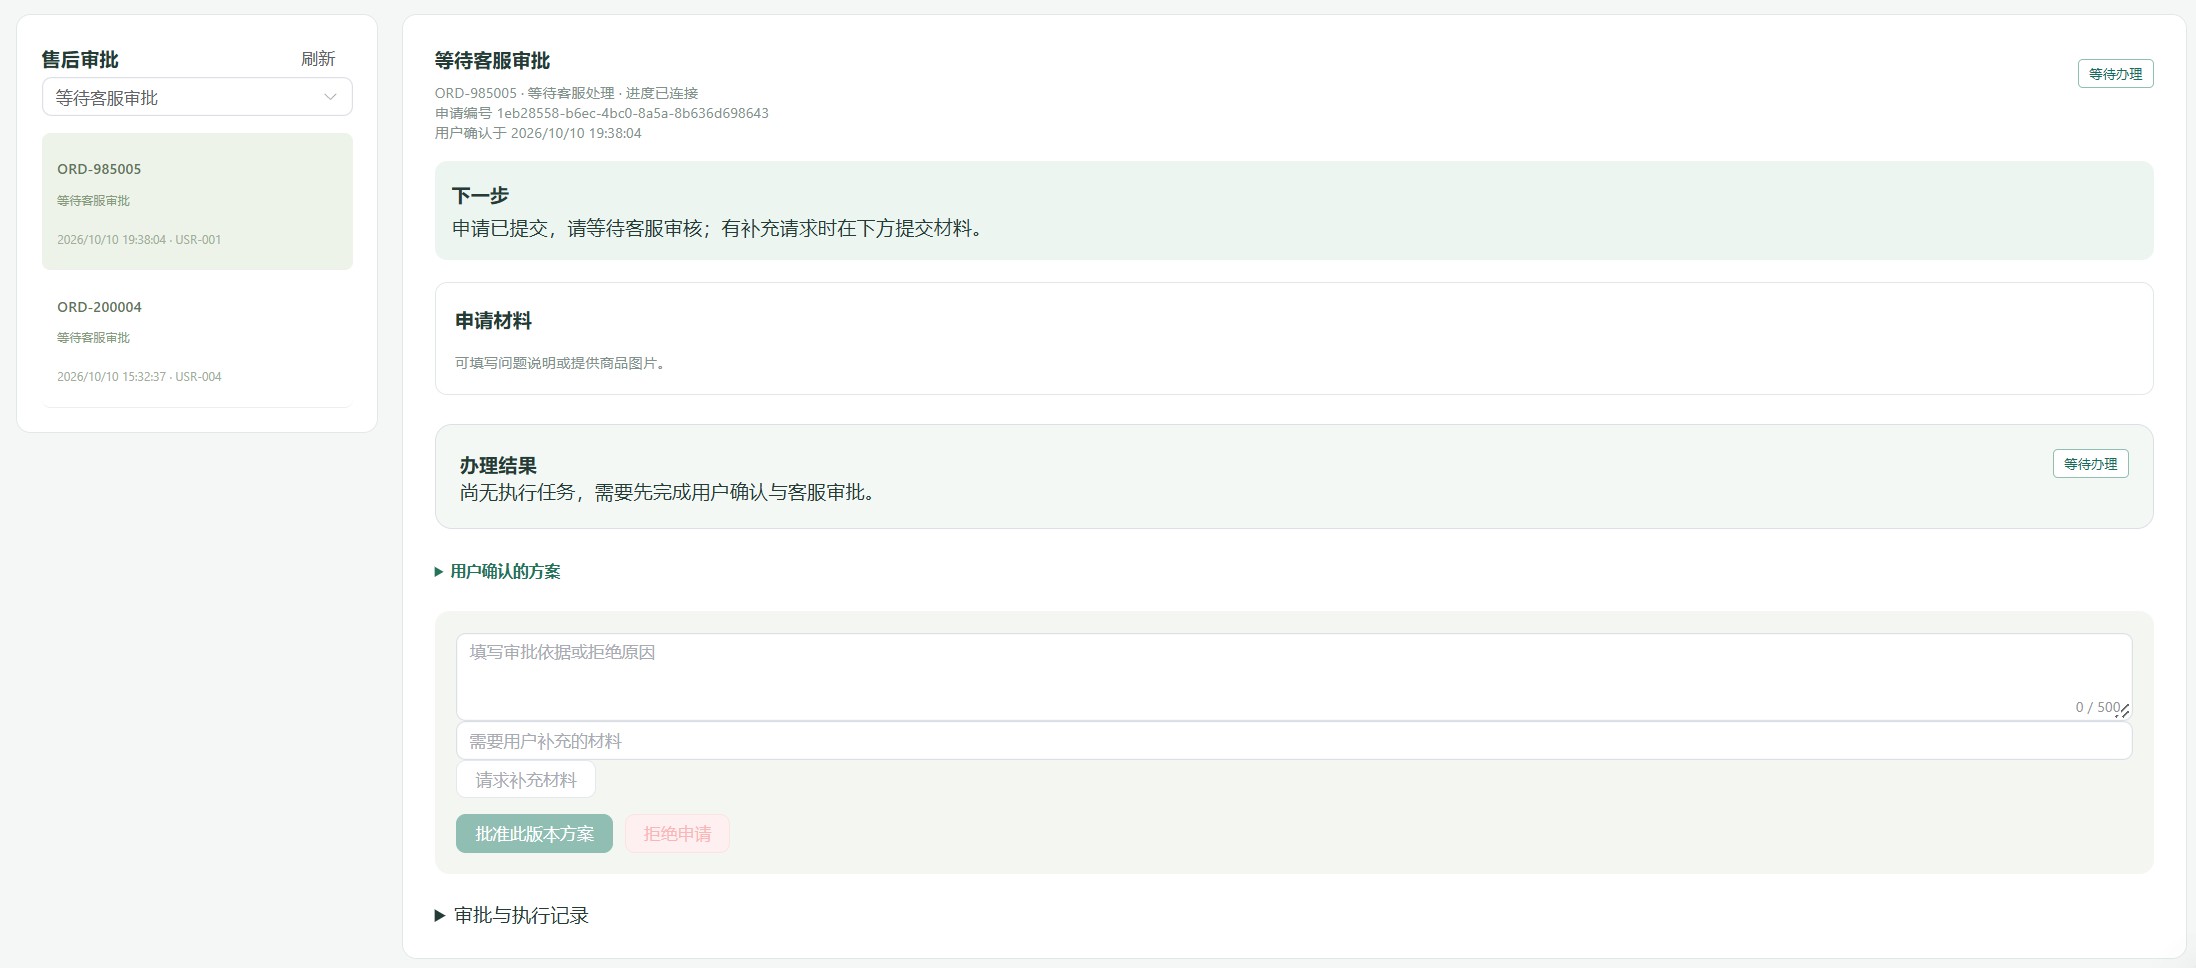
Task: Click the dropdown chevron arrow icon
Action: coord(330,97)
